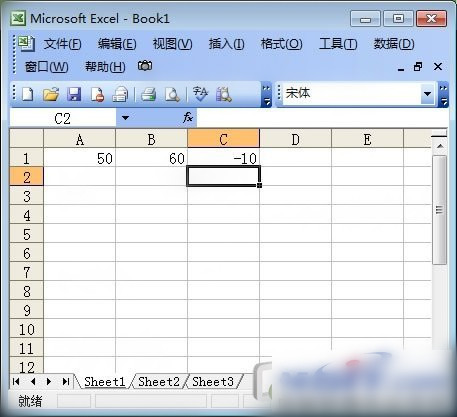The width and height of the screenshot is (457, 417).
Task: Click the Name Box showing C2
Action: tap(63, 118)
